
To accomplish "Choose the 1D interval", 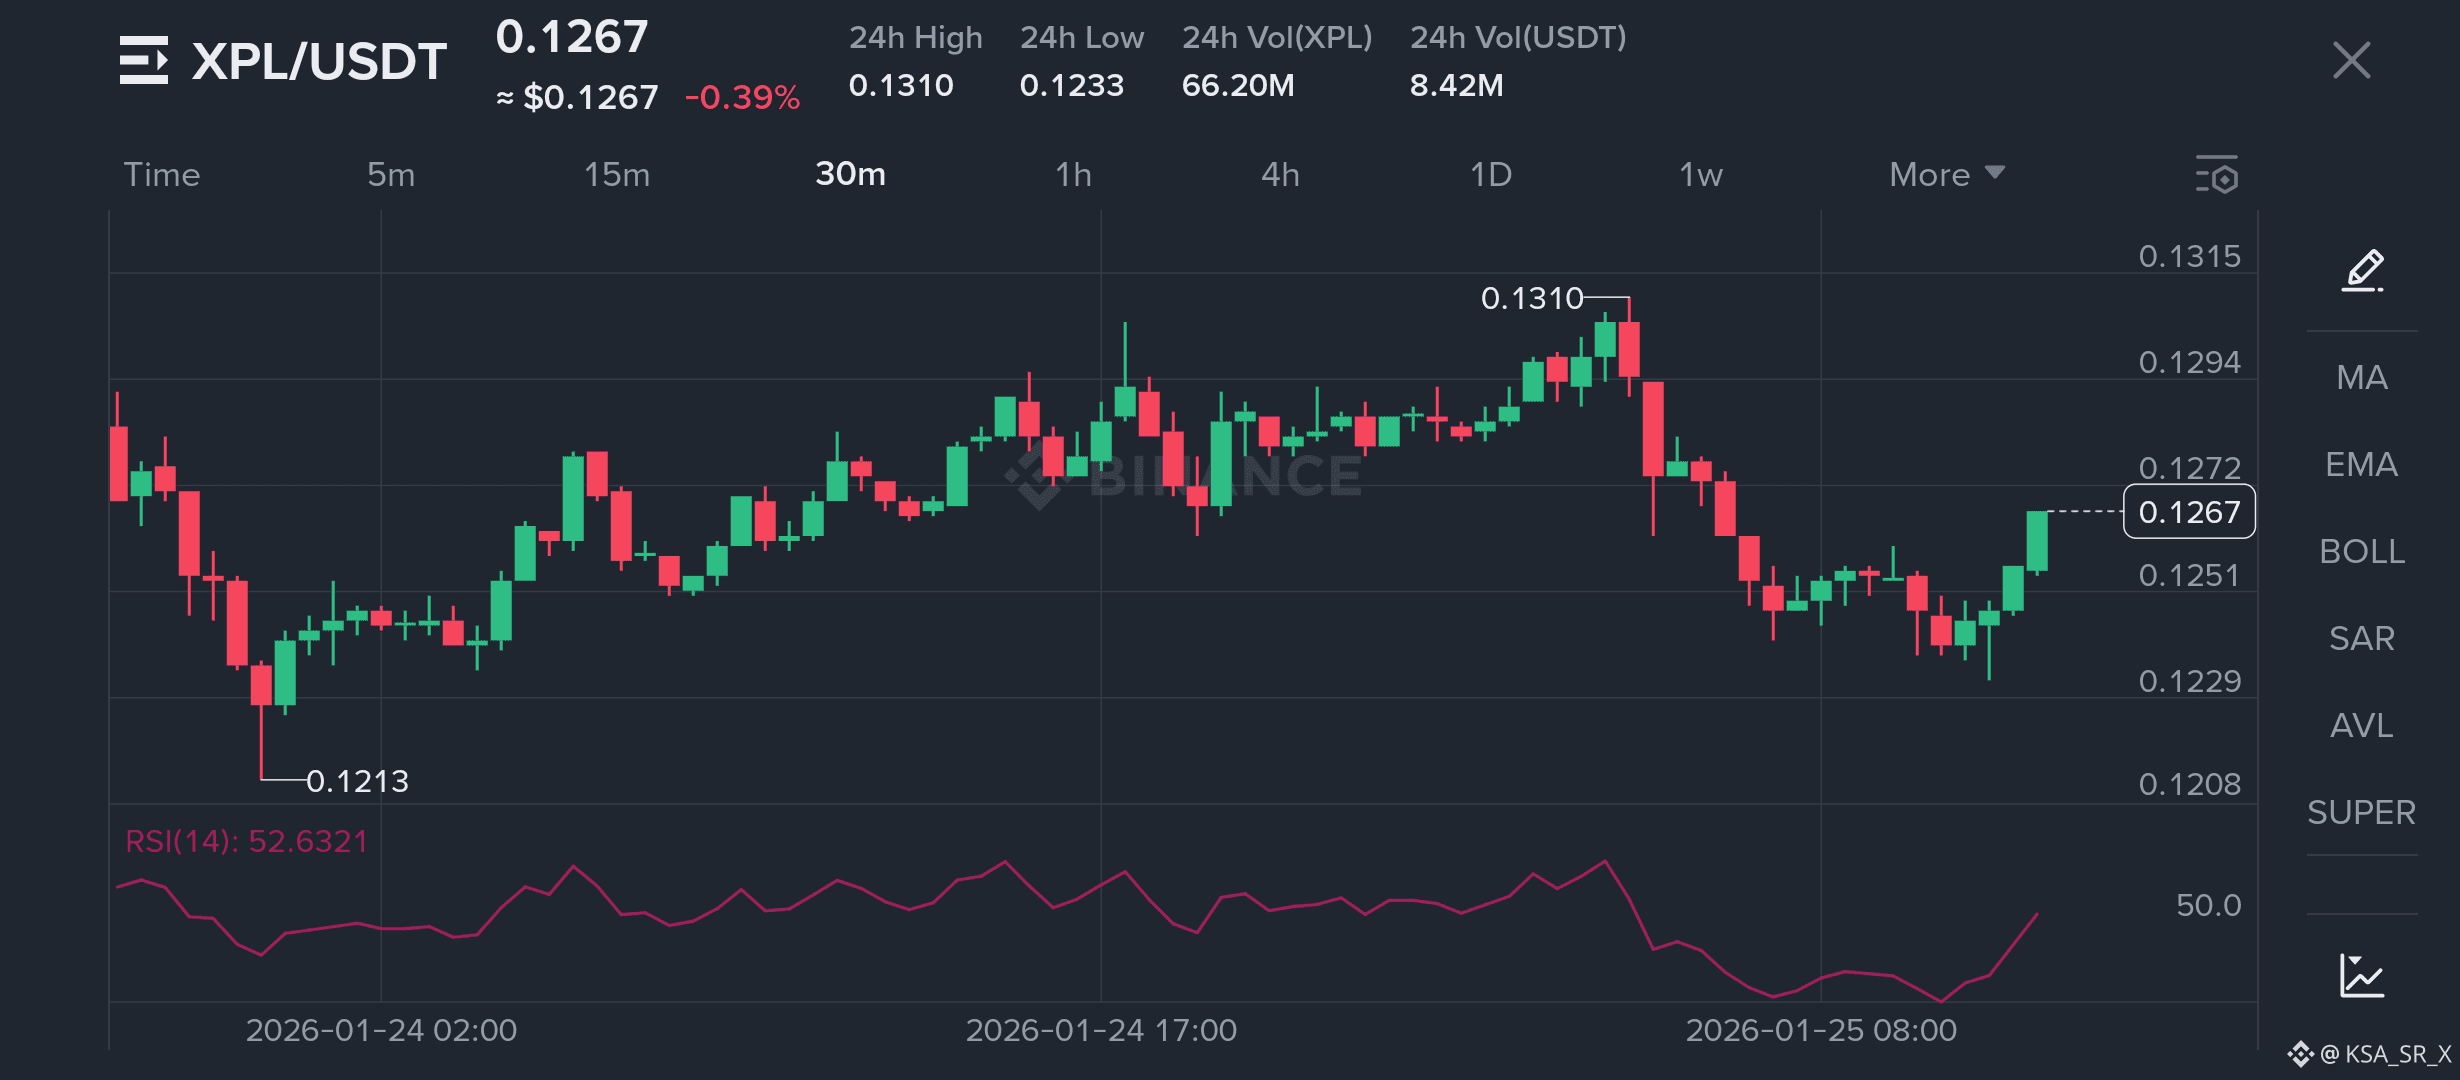I will pos(1490,175).
